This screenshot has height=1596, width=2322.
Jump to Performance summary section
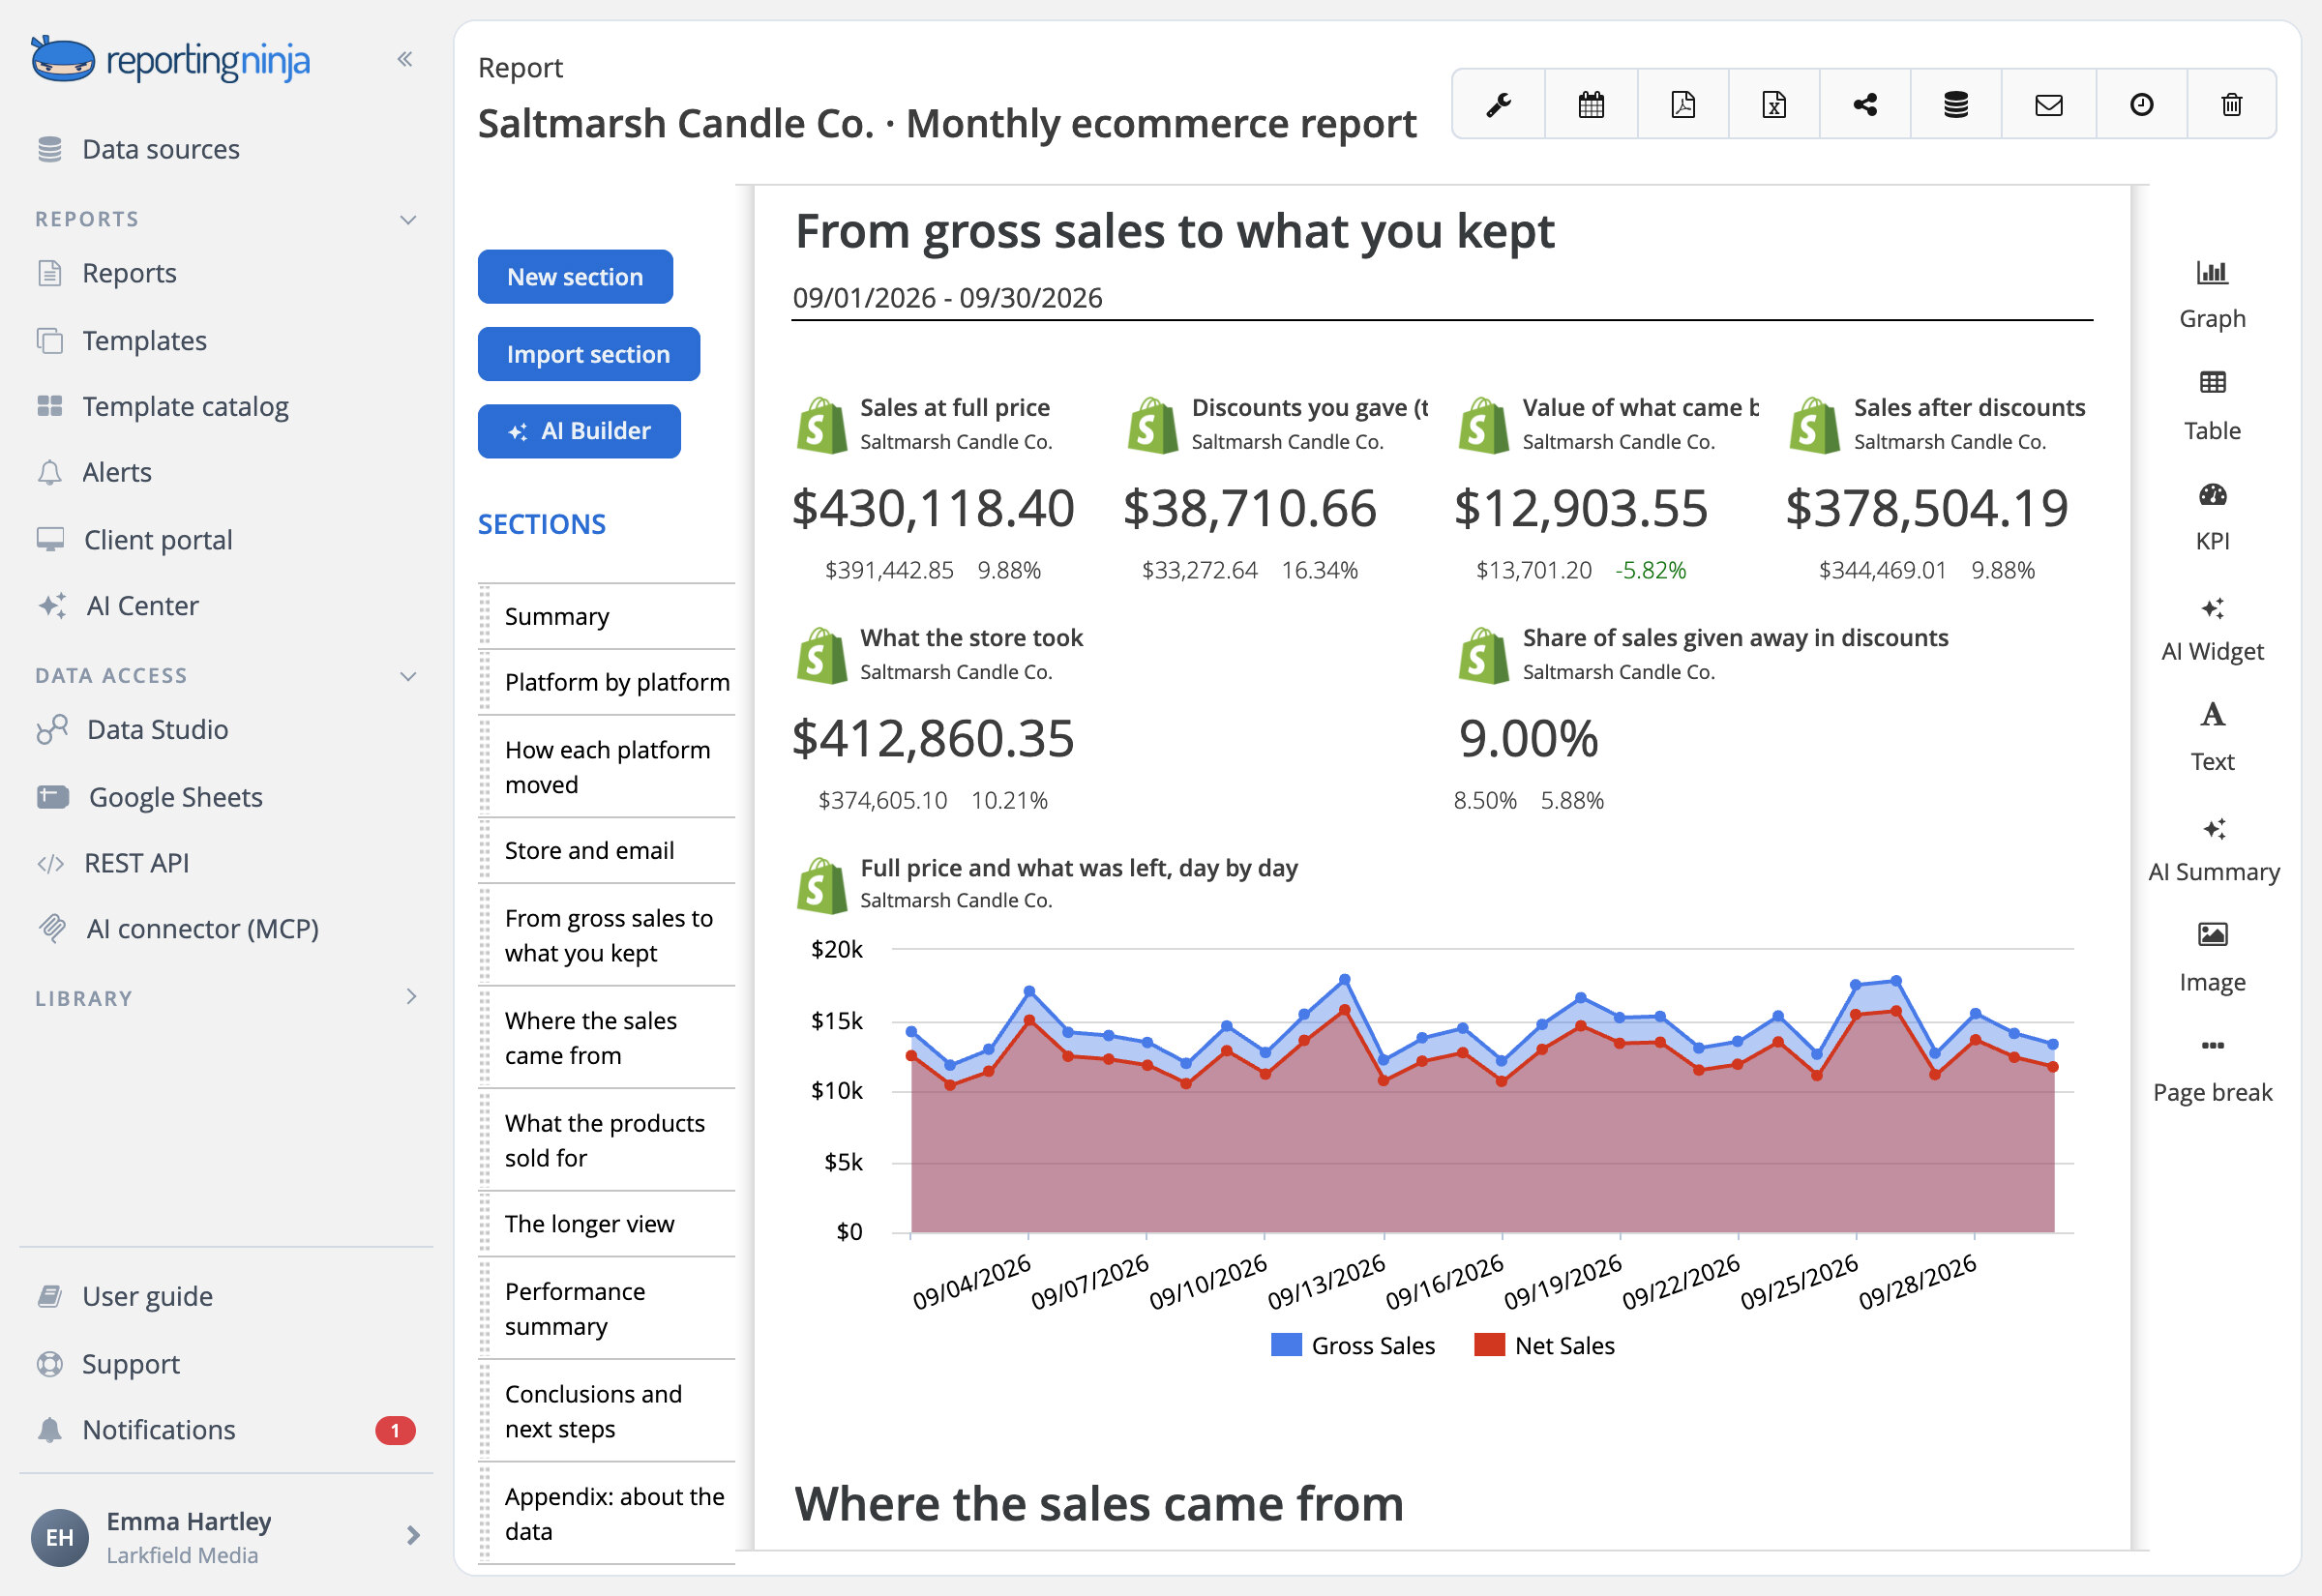[x=608, y=1308]
